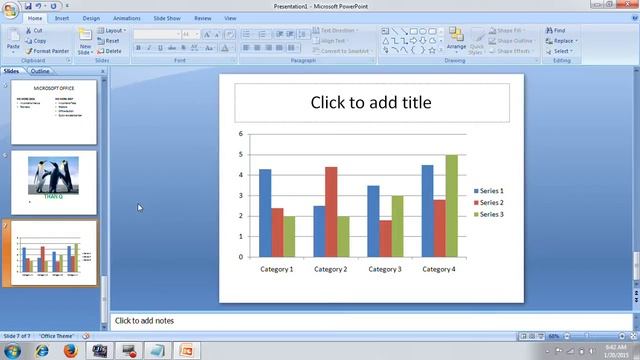The height and width of the screenshot is (360, 640).
Task: Click Increase Font Size icon
Action: point(207,34)
